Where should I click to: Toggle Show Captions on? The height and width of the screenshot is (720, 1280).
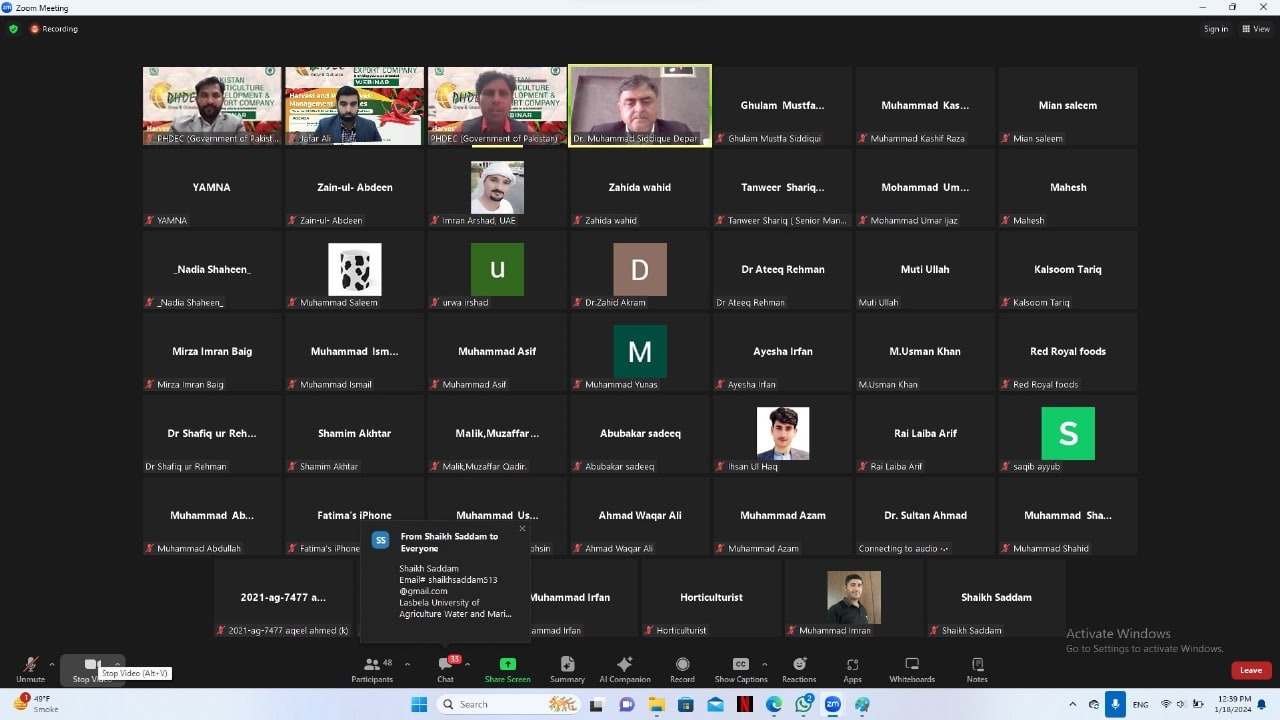[740, 669]
